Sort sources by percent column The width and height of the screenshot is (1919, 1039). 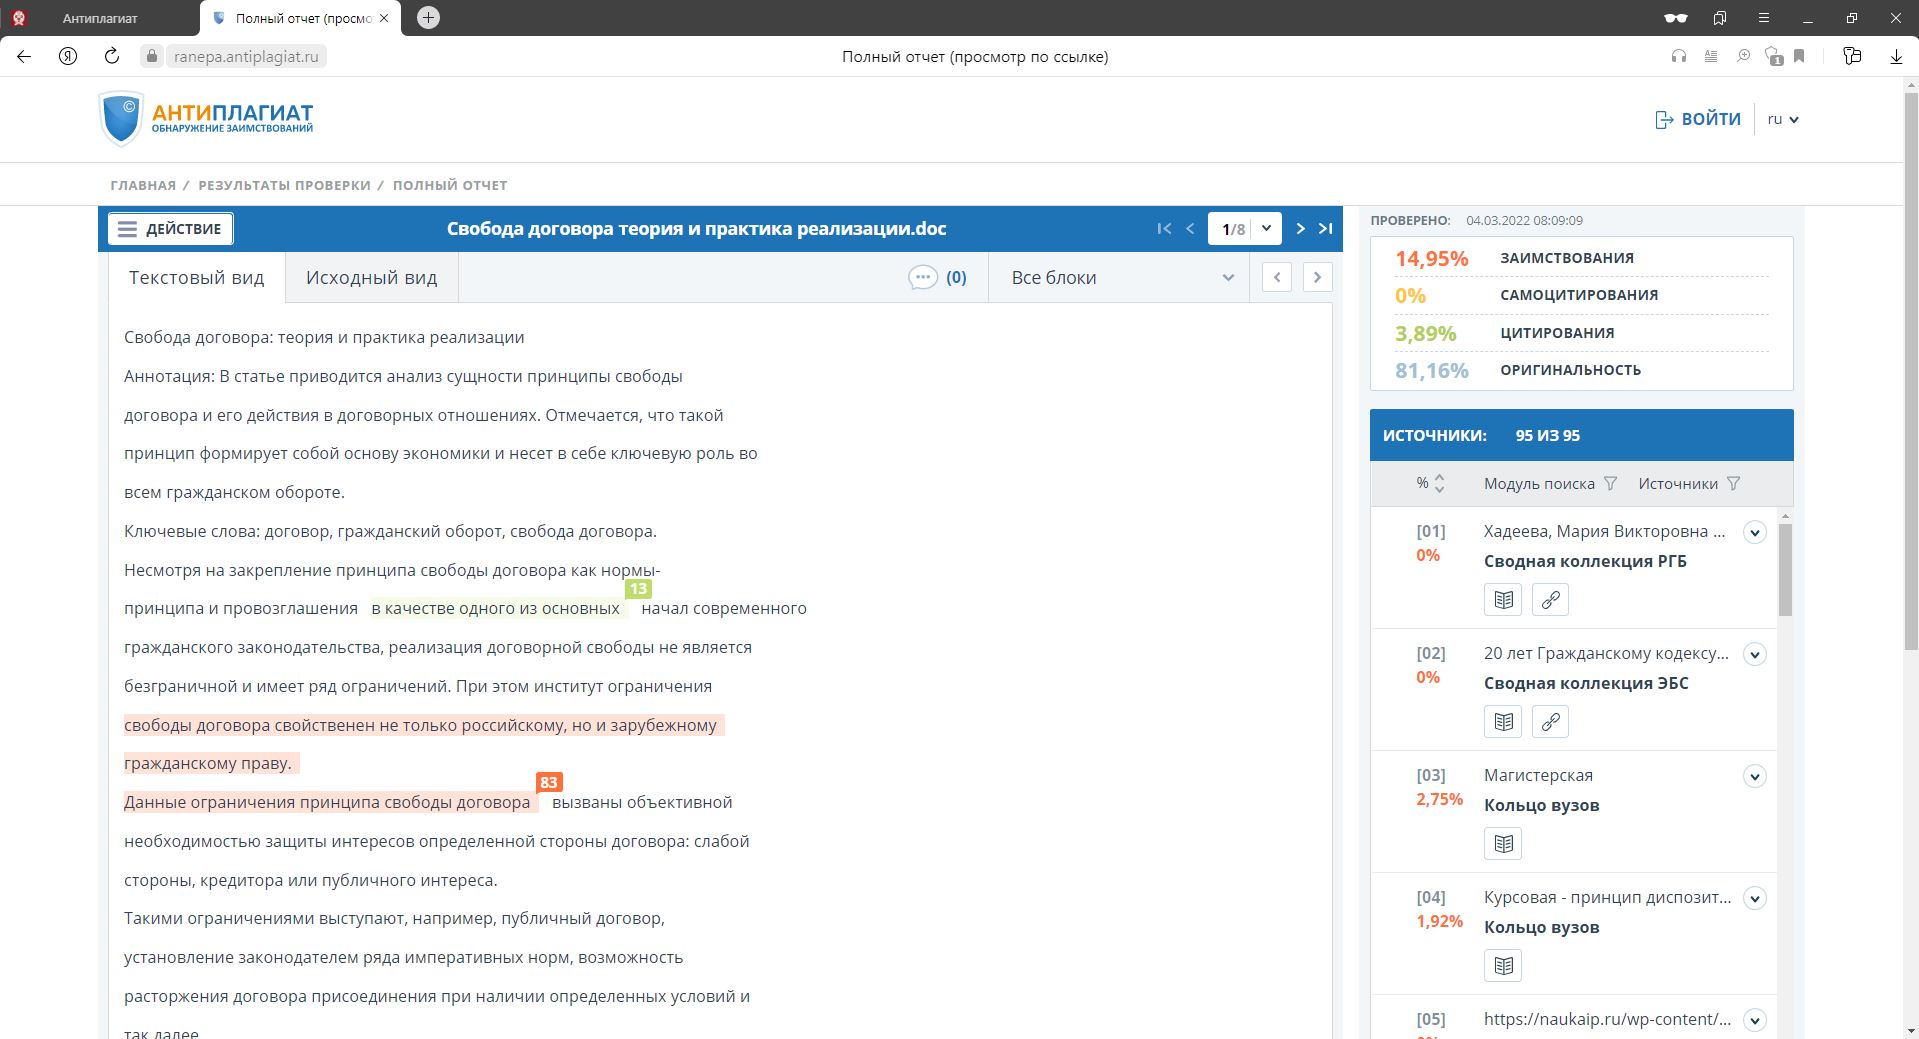point(1439,484)
